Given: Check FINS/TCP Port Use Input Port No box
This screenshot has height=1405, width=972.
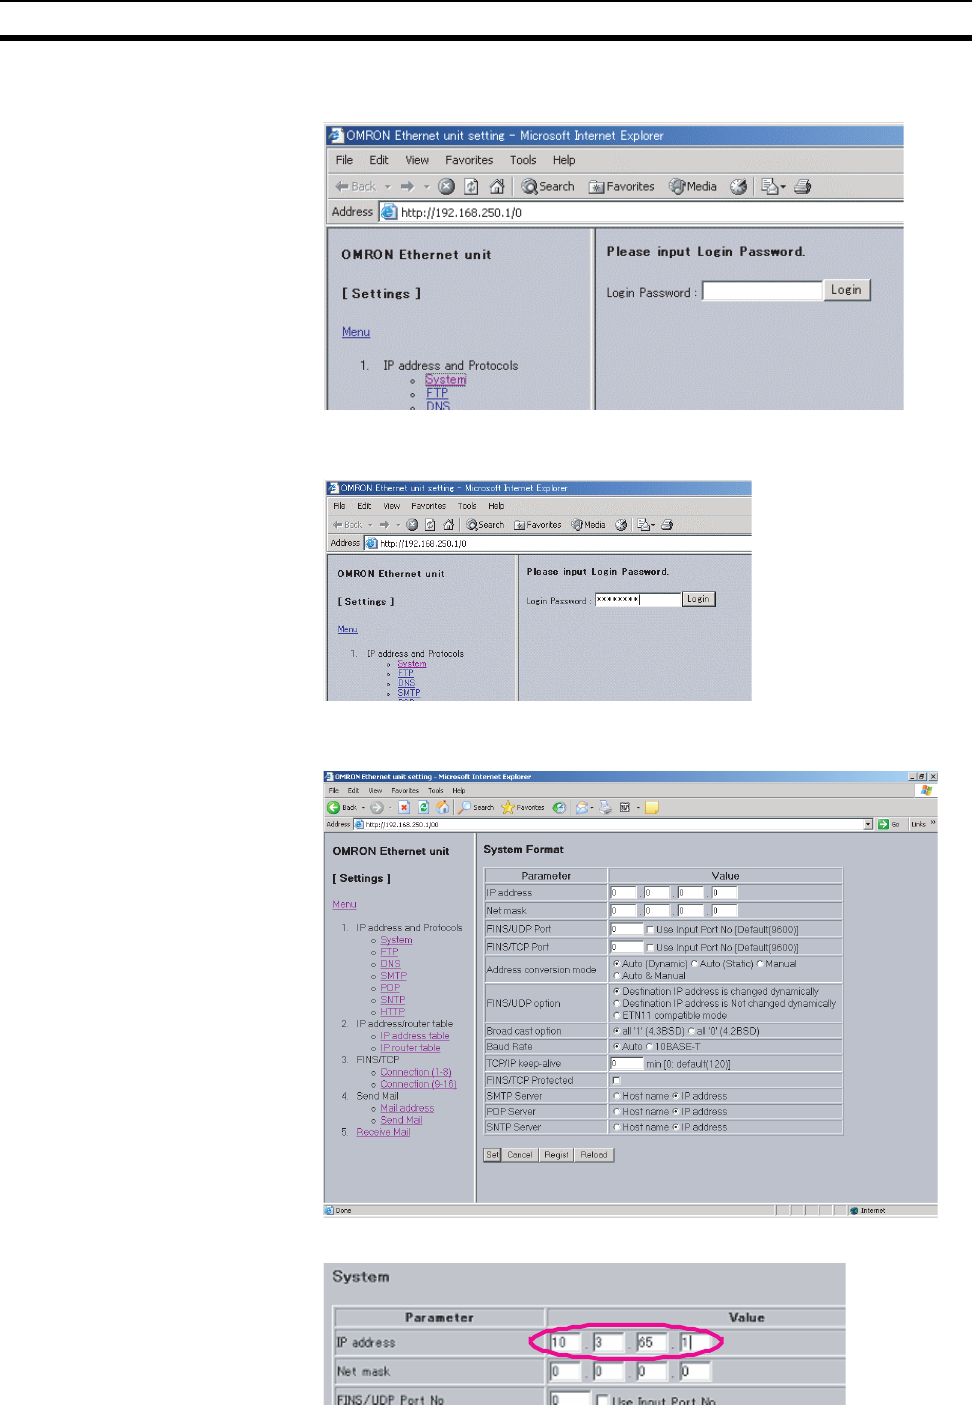Looking at the screenshot, I should [x=650, y=947].
